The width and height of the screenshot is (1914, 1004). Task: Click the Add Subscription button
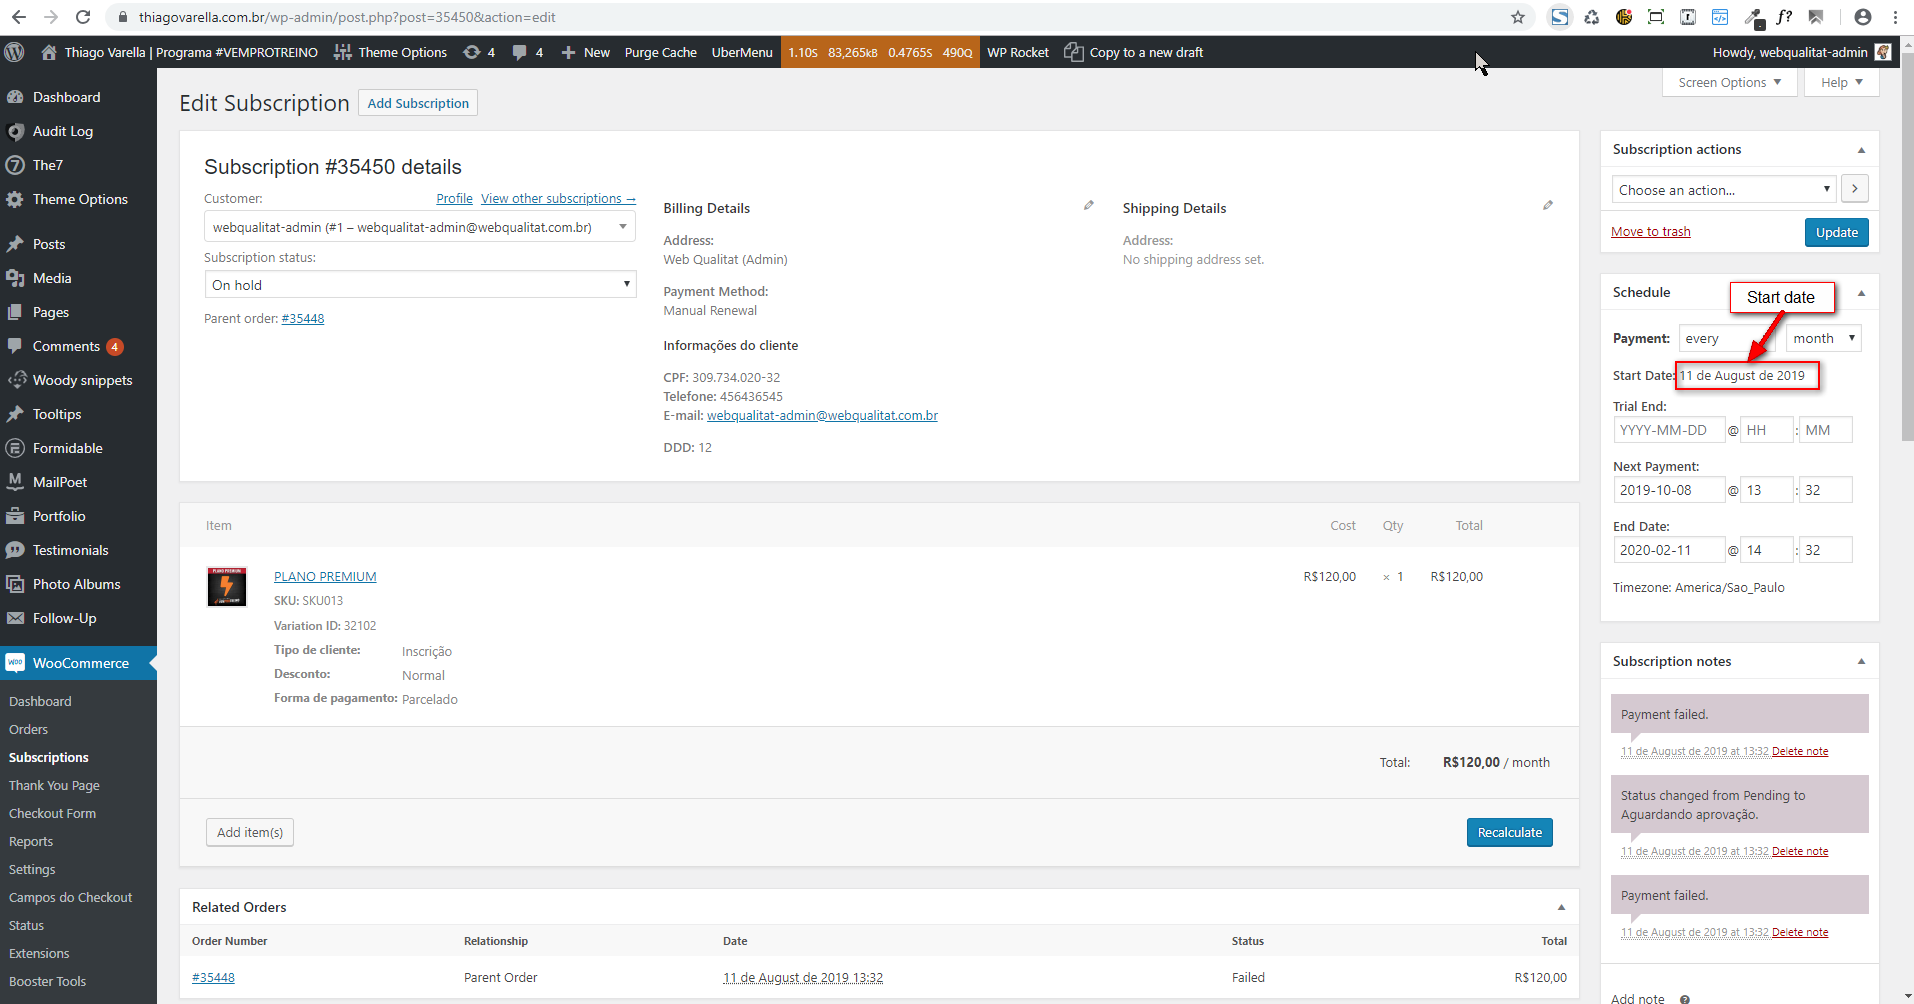coord(418,103)
